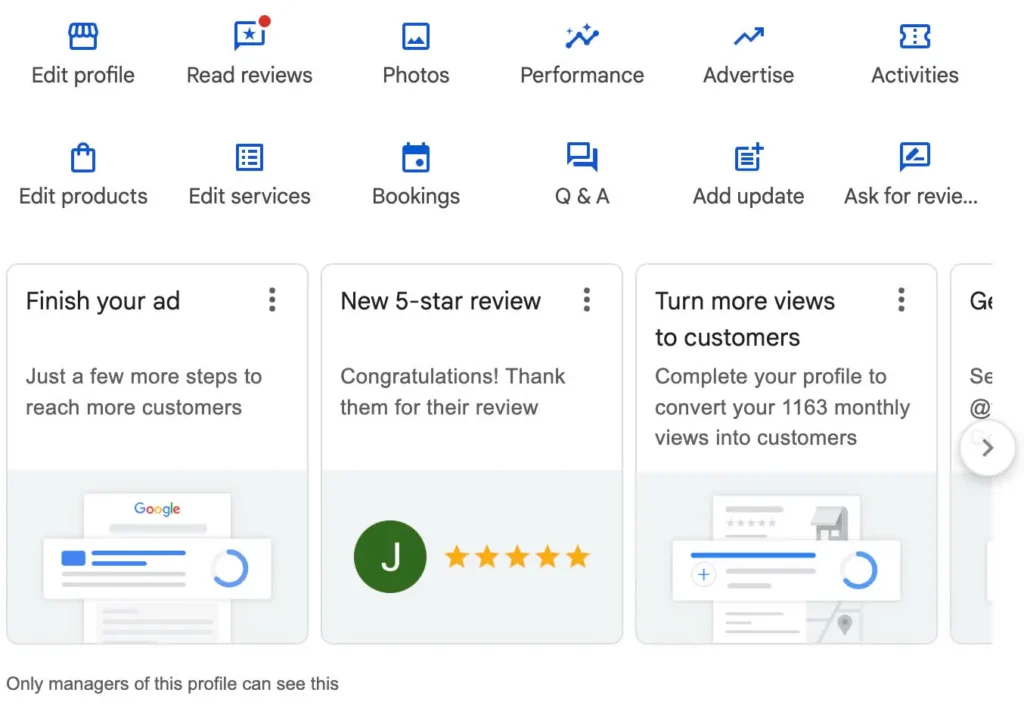Click the Add update post icon
Screen dimensions: 1024x705
pos(748,157)
